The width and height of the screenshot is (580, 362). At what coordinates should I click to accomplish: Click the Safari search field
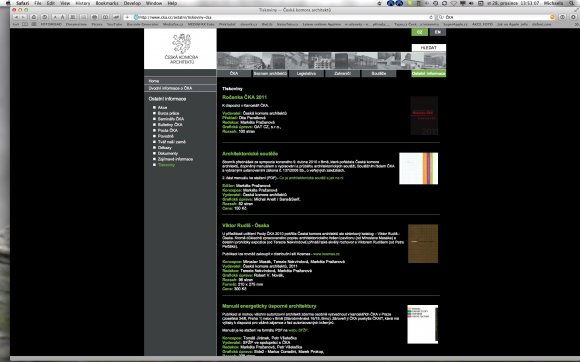point(496,17)
